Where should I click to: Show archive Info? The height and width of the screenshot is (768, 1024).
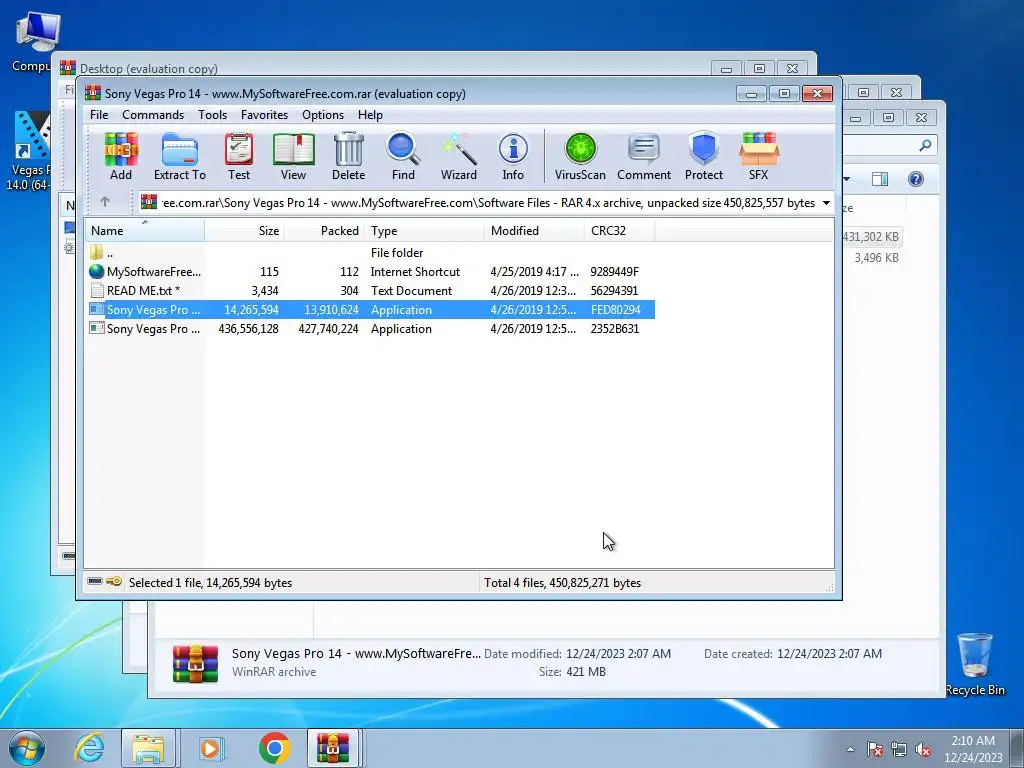513,157
